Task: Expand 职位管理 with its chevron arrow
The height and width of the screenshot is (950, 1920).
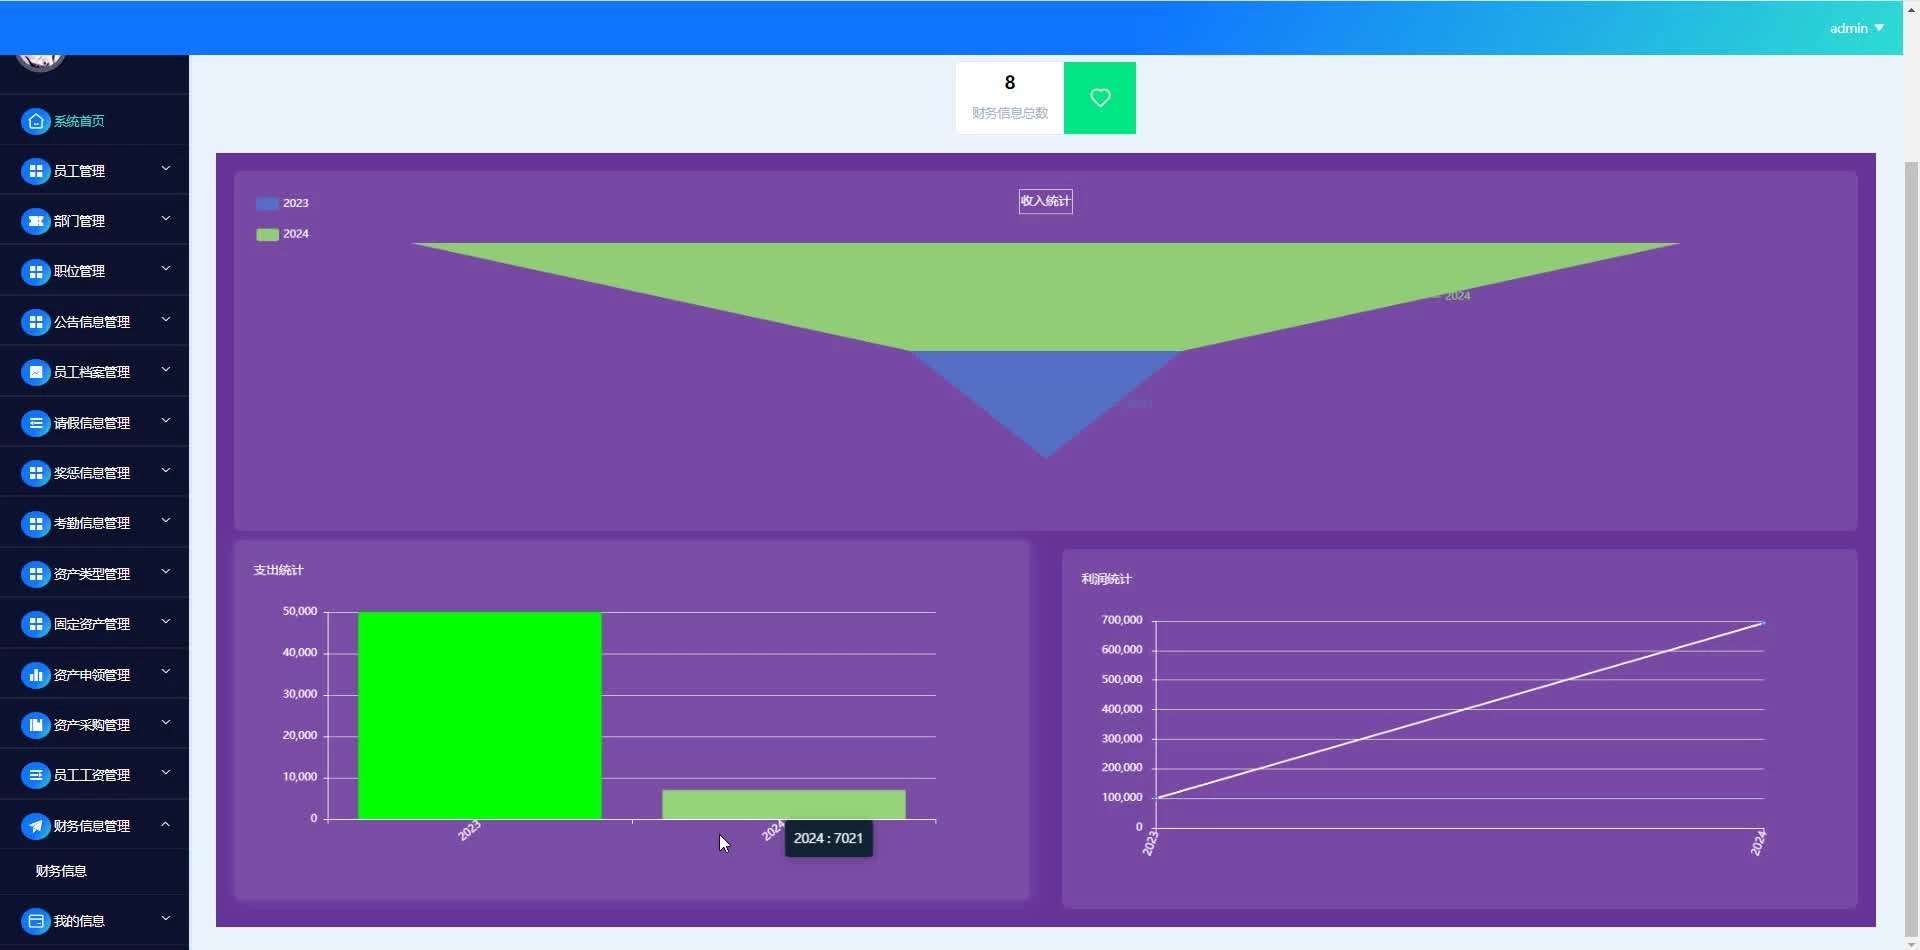Action: coord(166,269)
